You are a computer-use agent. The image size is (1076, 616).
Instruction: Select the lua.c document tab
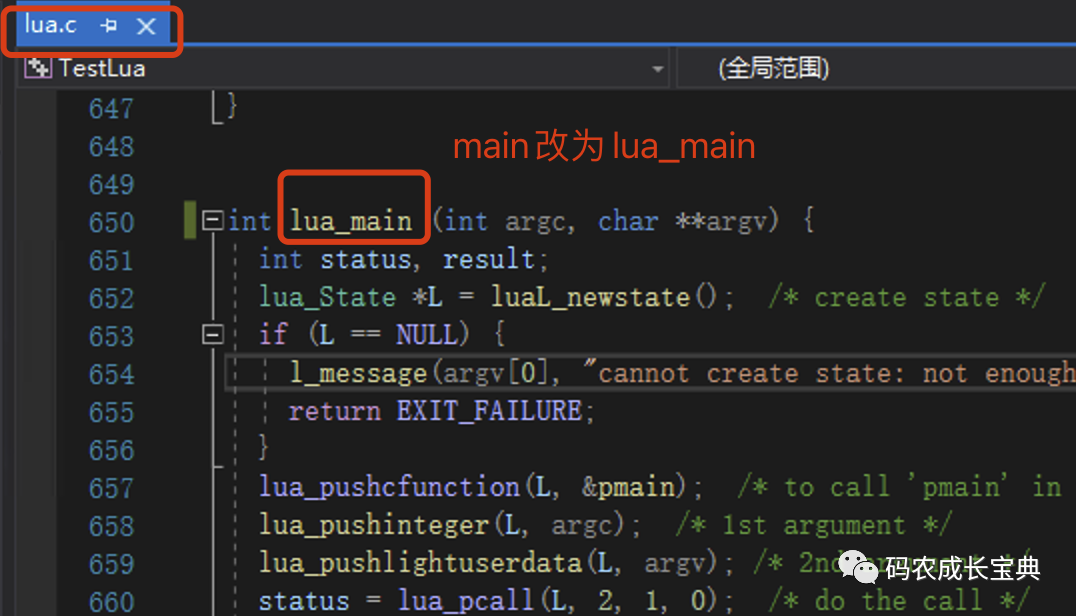tap(50, 26)
